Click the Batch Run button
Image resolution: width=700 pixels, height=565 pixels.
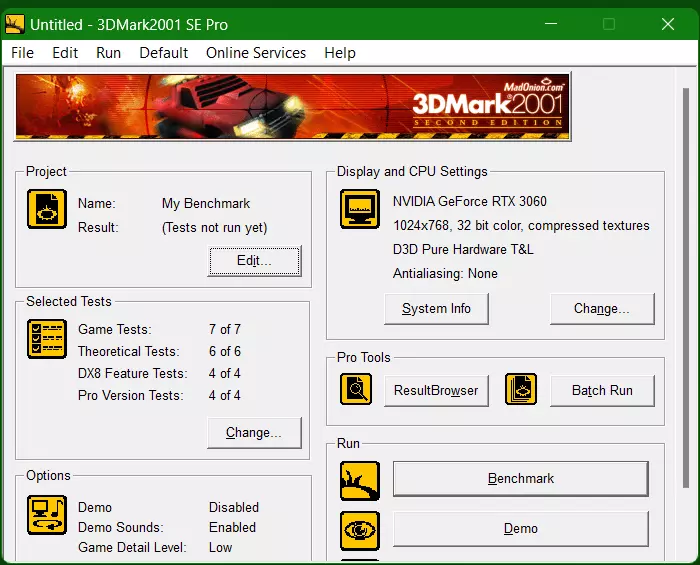point(602,391)
